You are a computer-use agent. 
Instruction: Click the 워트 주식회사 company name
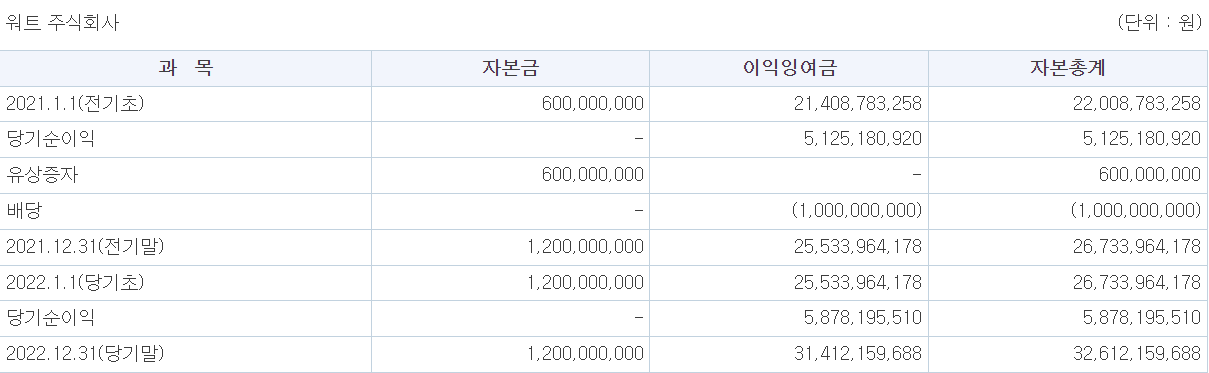coord(63,23)
